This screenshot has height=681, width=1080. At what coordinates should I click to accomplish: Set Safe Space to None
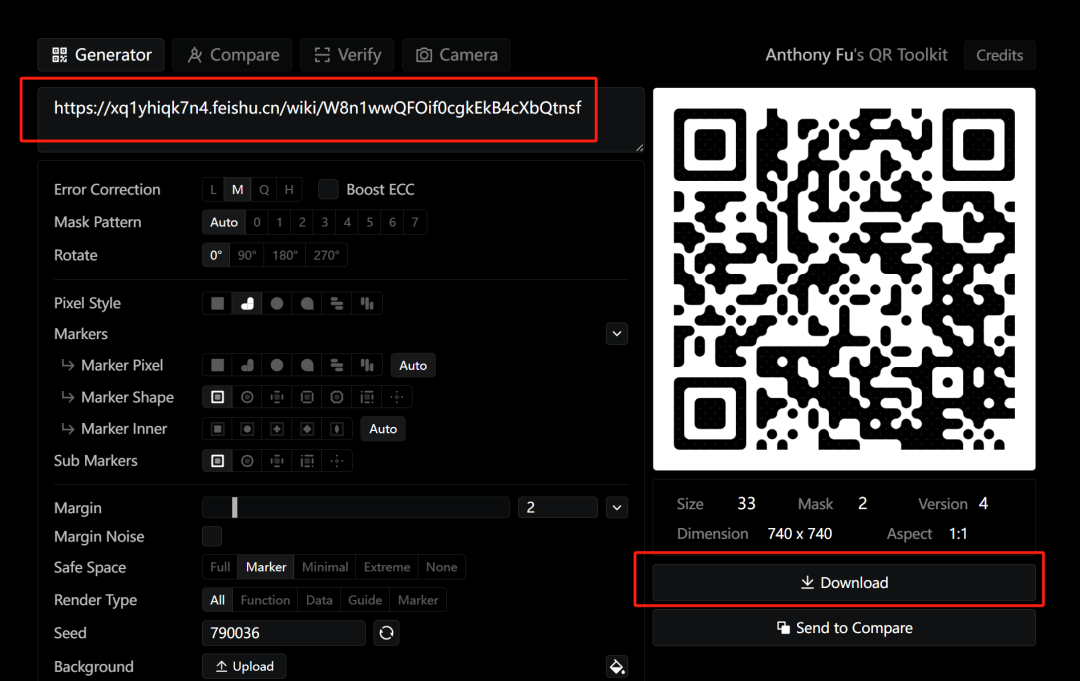click(441, 567)
